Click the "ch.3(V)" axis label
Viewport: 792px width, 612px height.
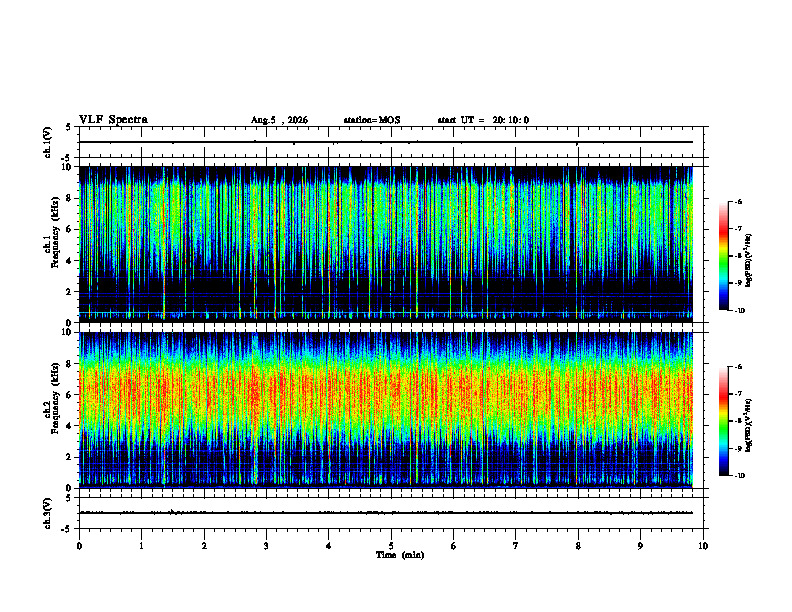(x=48, y=513)
